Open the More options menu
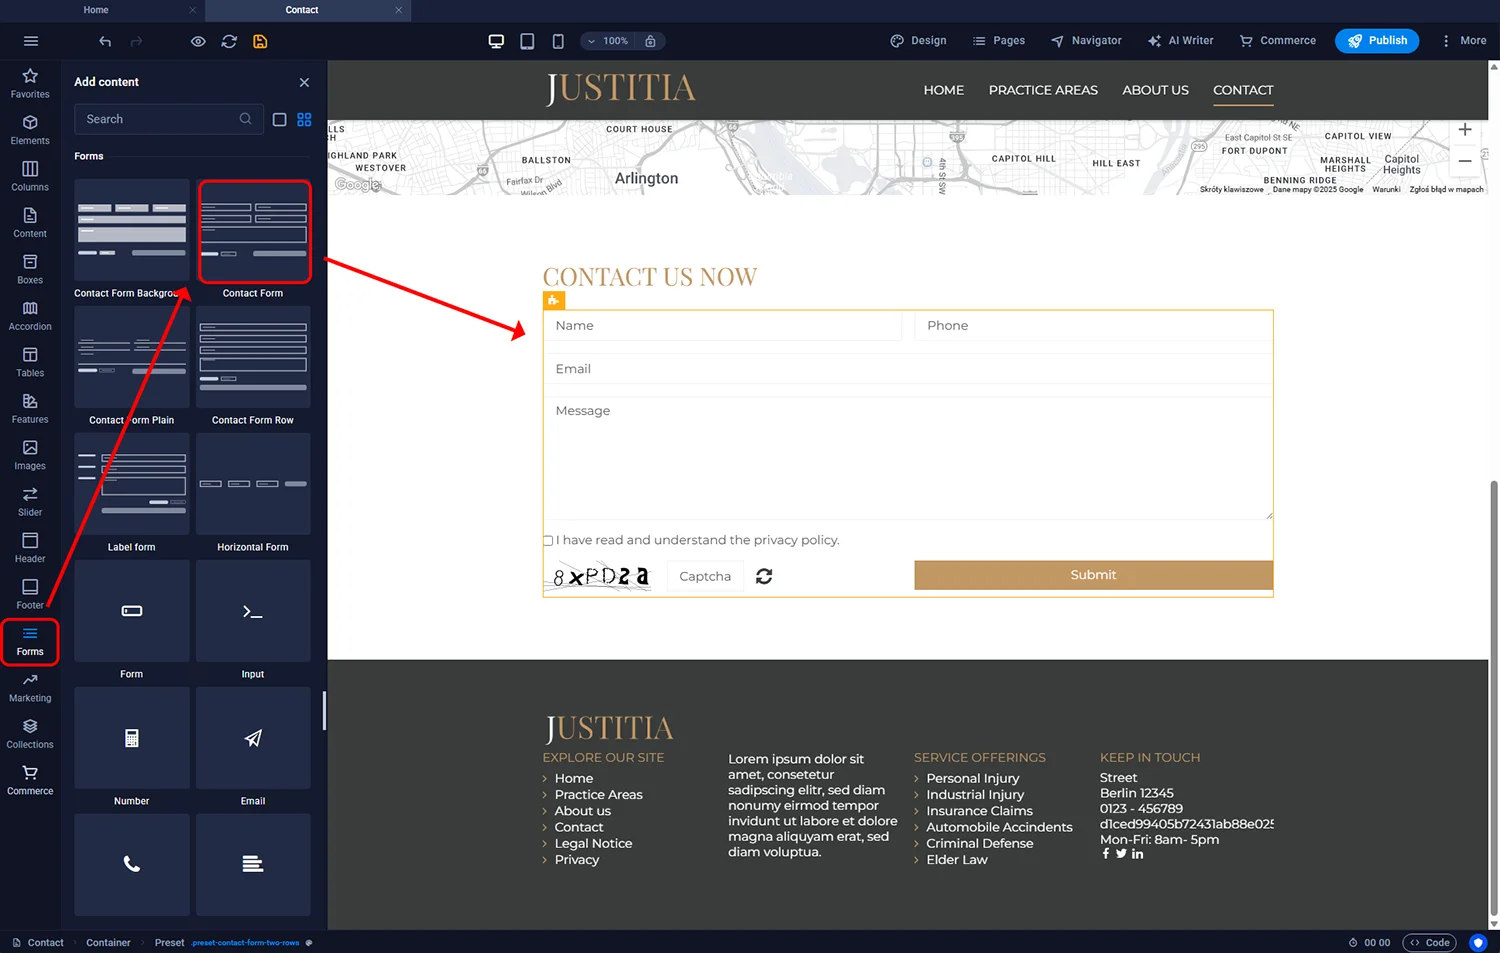Screen dimensions: 1500x953 point(1464,41)
